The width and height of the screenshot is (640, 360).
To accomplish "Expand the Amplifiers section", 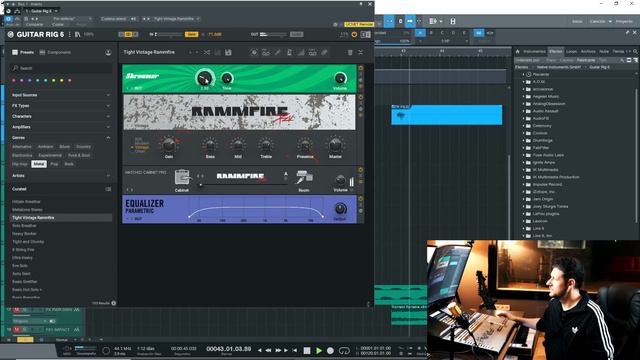I will [108, 127].
